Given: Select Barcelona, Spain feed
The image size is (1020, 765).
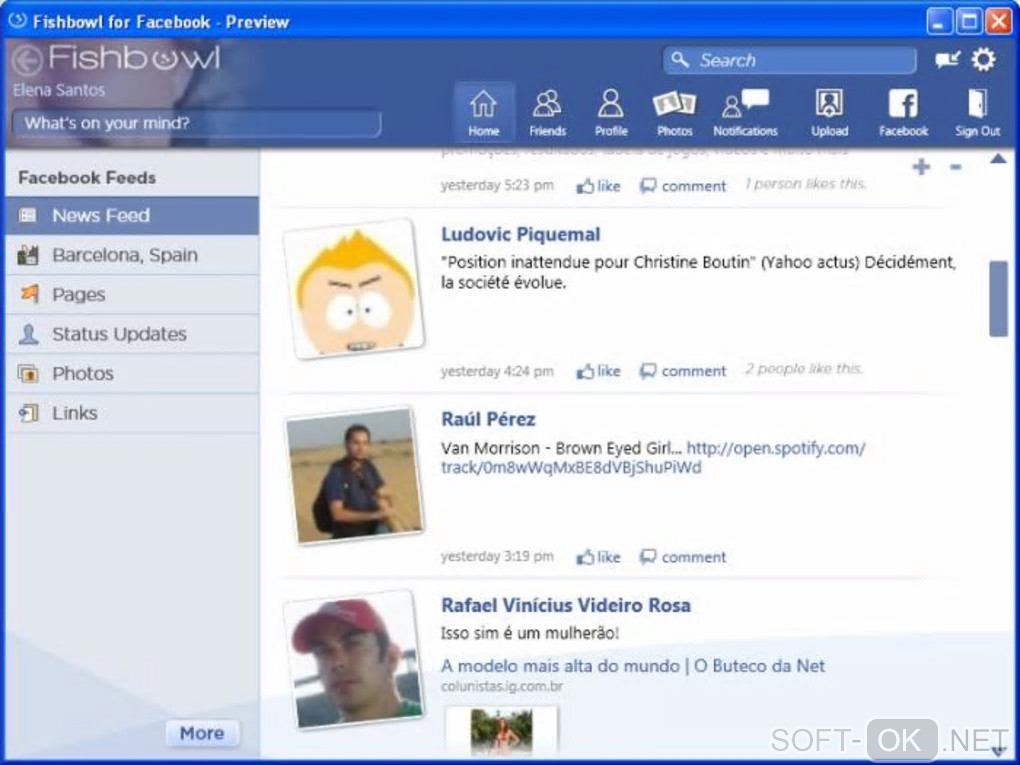Looking at the screenshot, I should pyautogui.click(x=132, y=255).
